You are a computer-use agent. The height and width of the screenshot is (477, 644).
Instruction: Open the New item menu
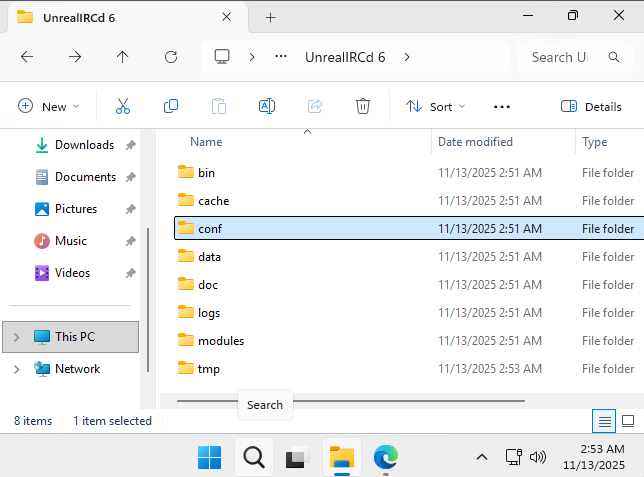[x=48, y=106]
